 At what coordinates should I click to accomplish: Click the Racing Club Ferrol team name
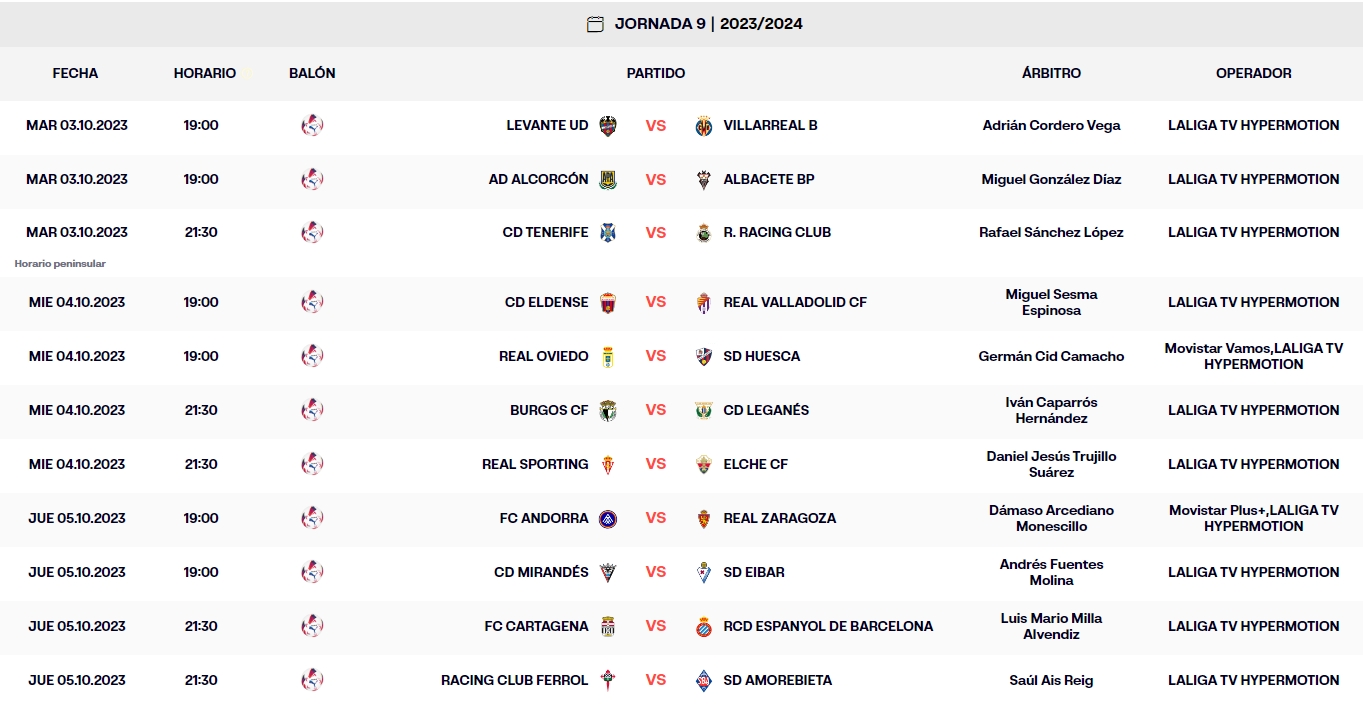click(514, 681)
